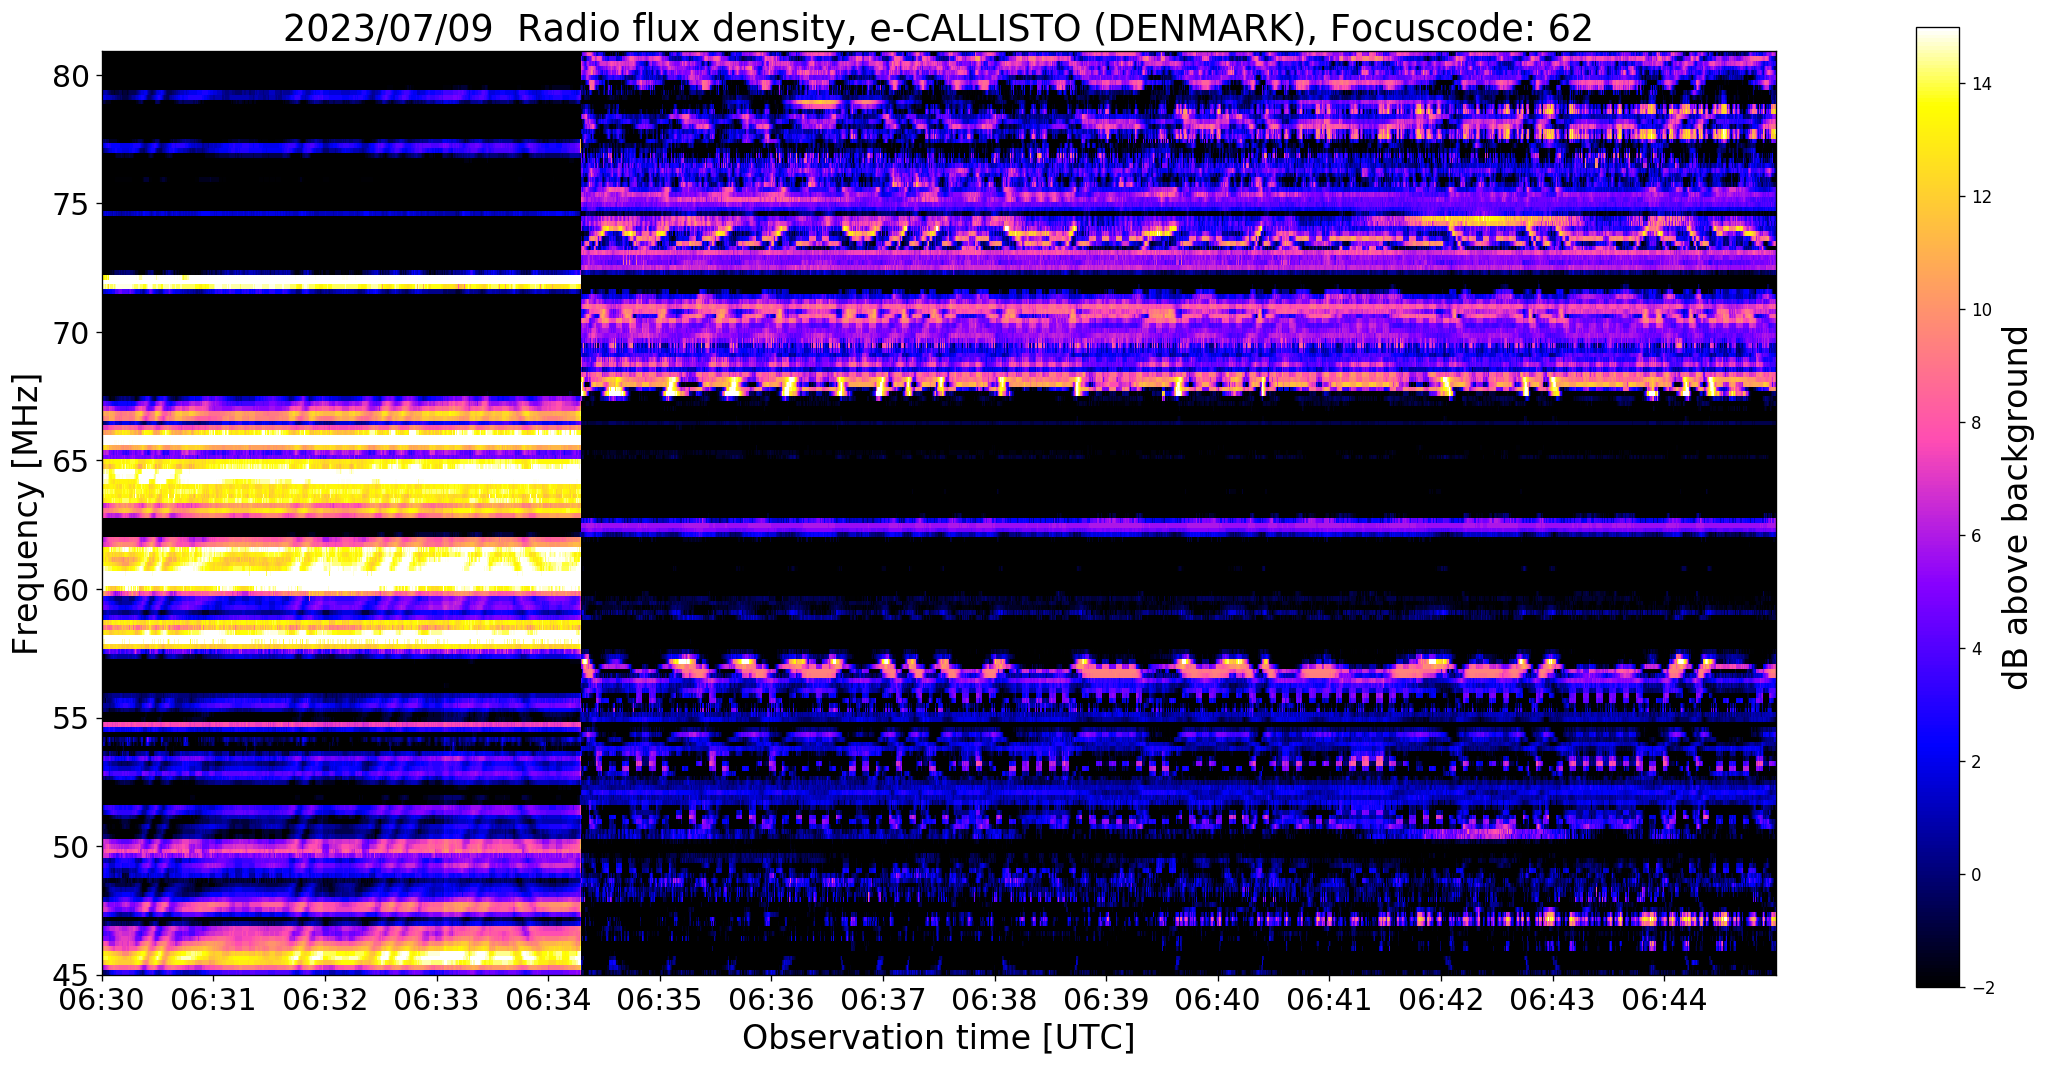Click the colorbar tick label 6
This screenshot has width=2047, height=1067.
pyautogui.click(x=1975, y=536)
